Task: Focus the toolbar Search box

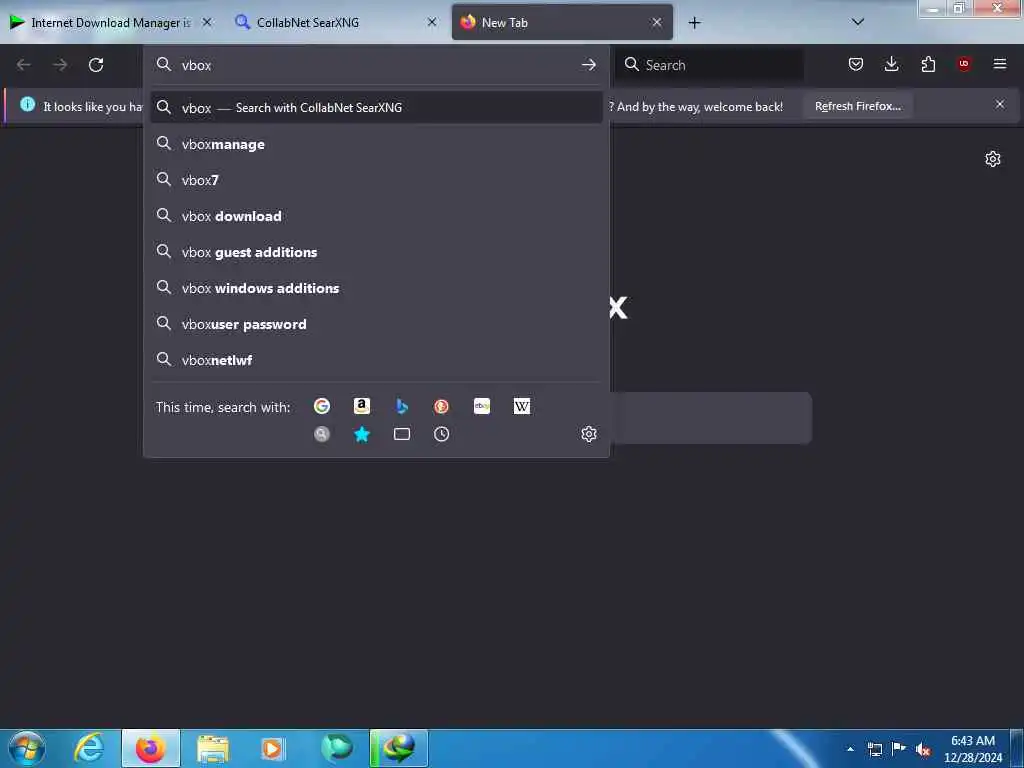Action: tap(709, 65)
